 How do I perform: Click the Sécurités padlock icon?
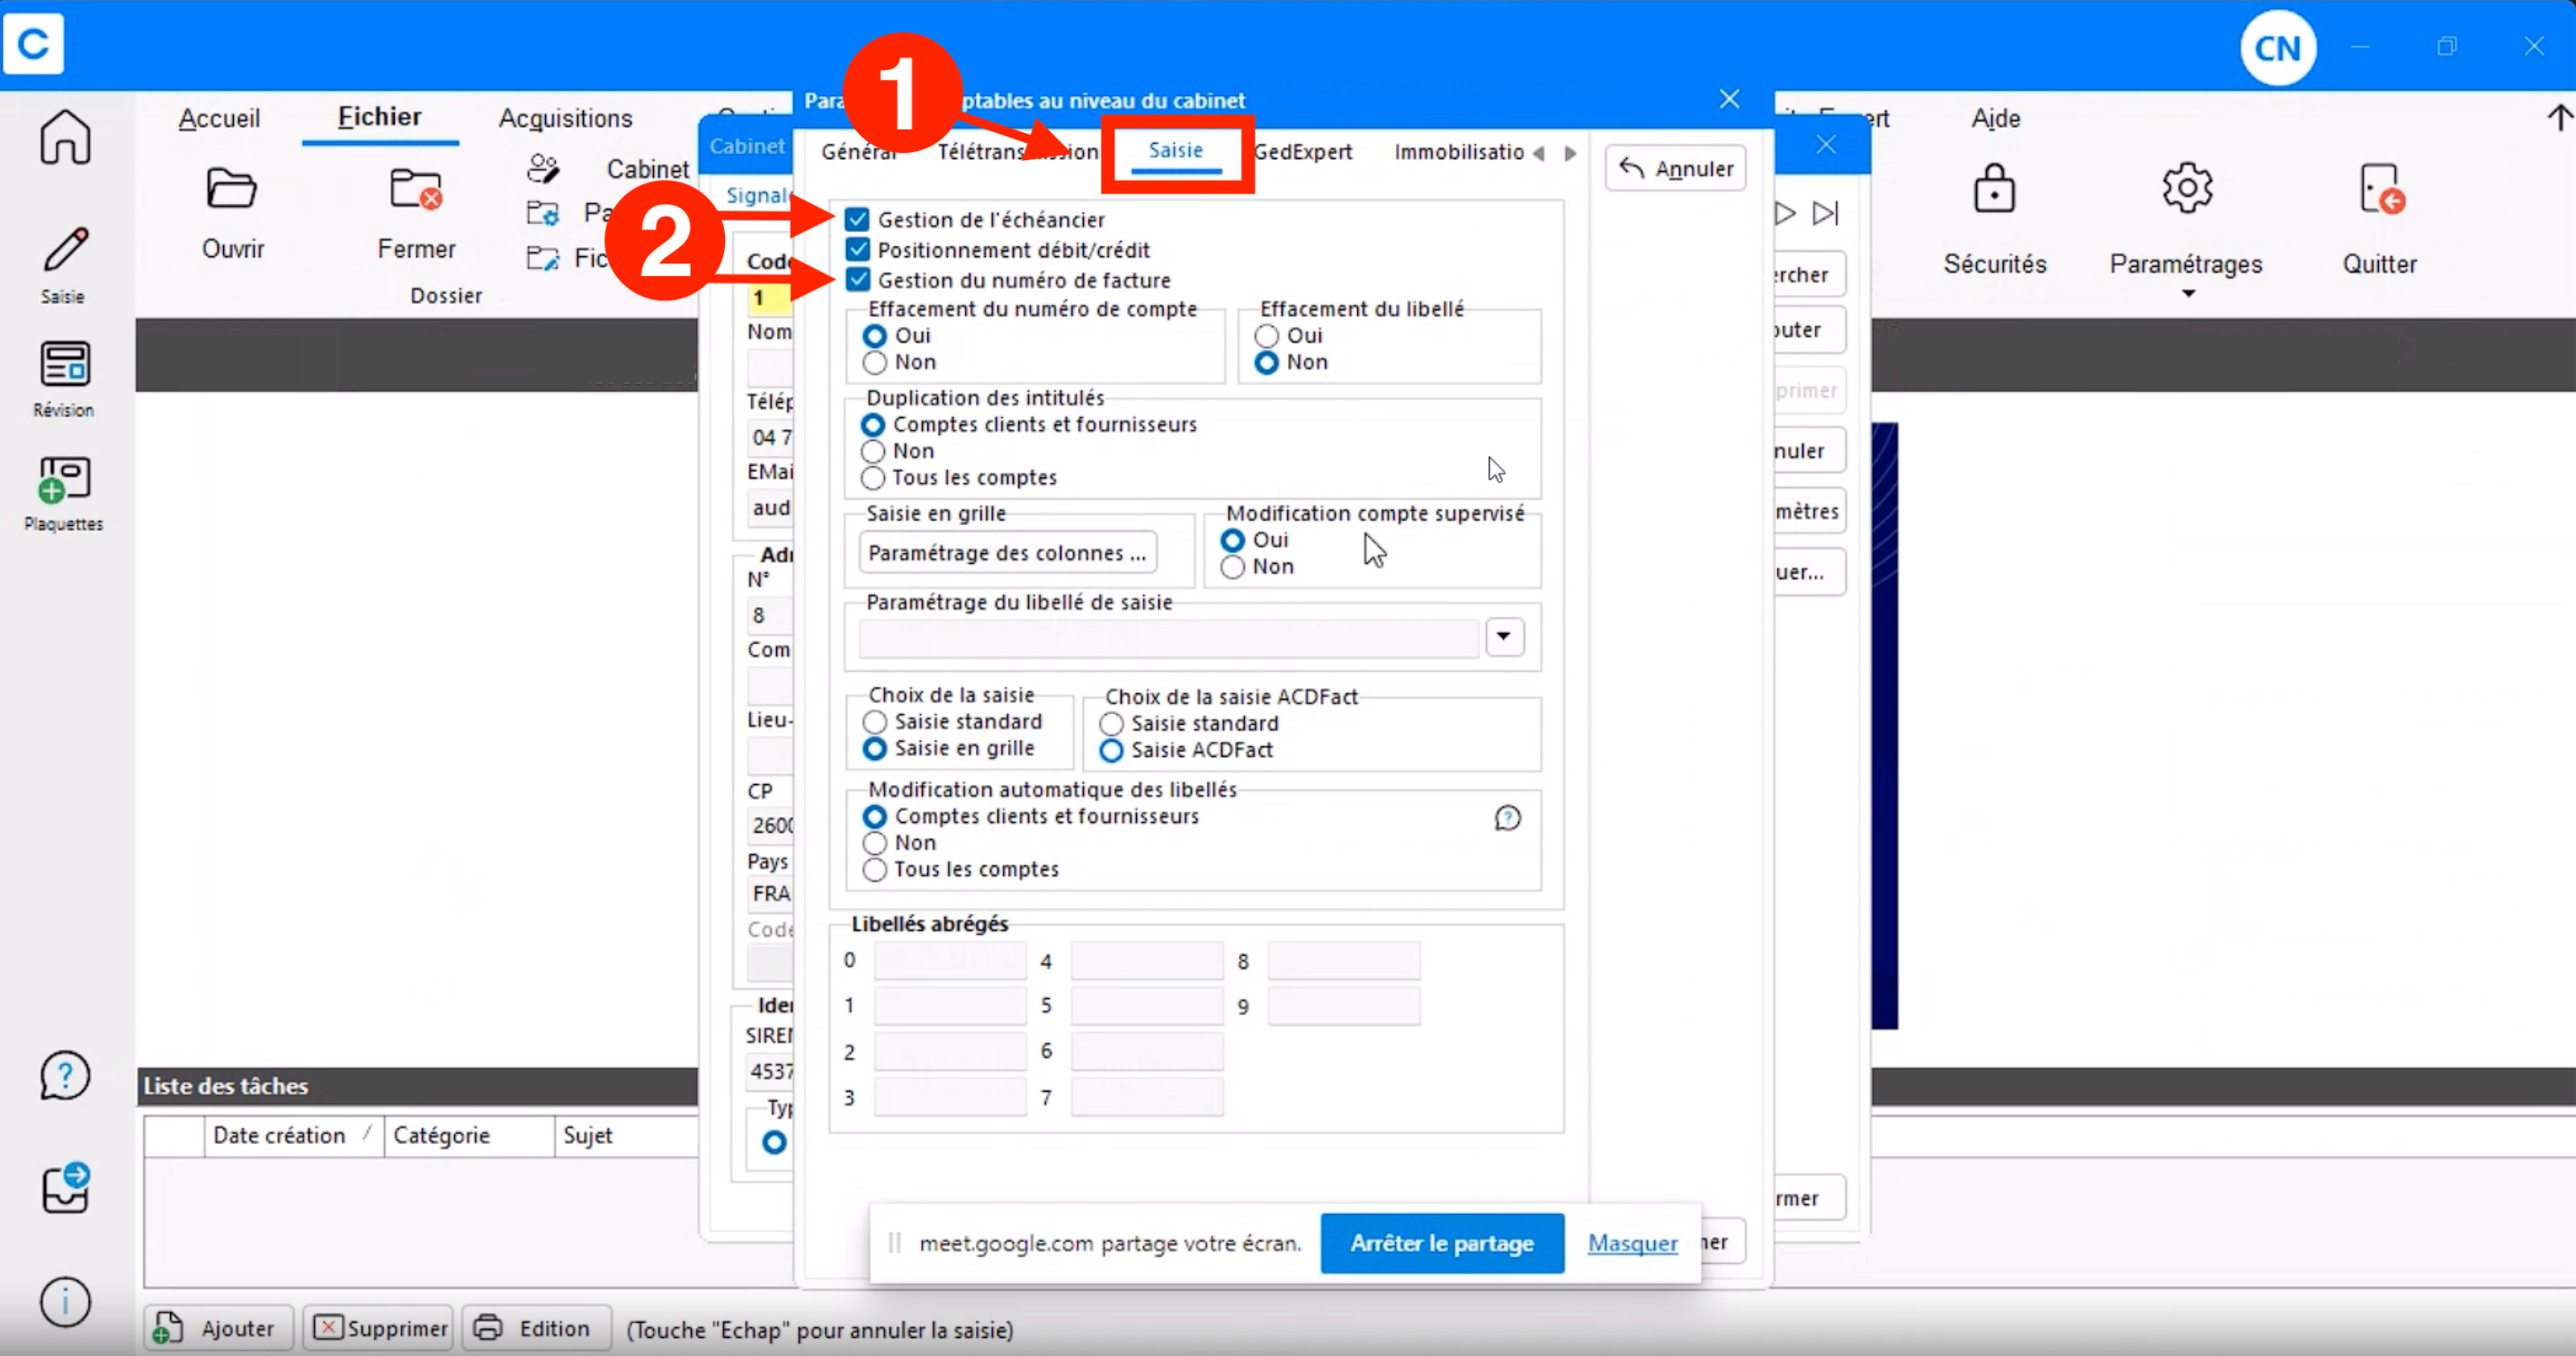coord(1994,189)
